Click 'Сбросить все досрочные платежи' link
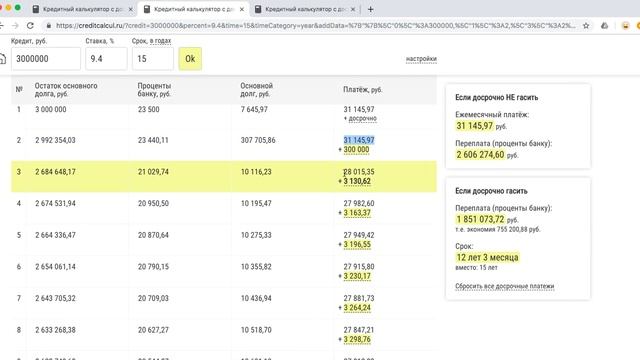Screen dimensions: 640x360 504,286
